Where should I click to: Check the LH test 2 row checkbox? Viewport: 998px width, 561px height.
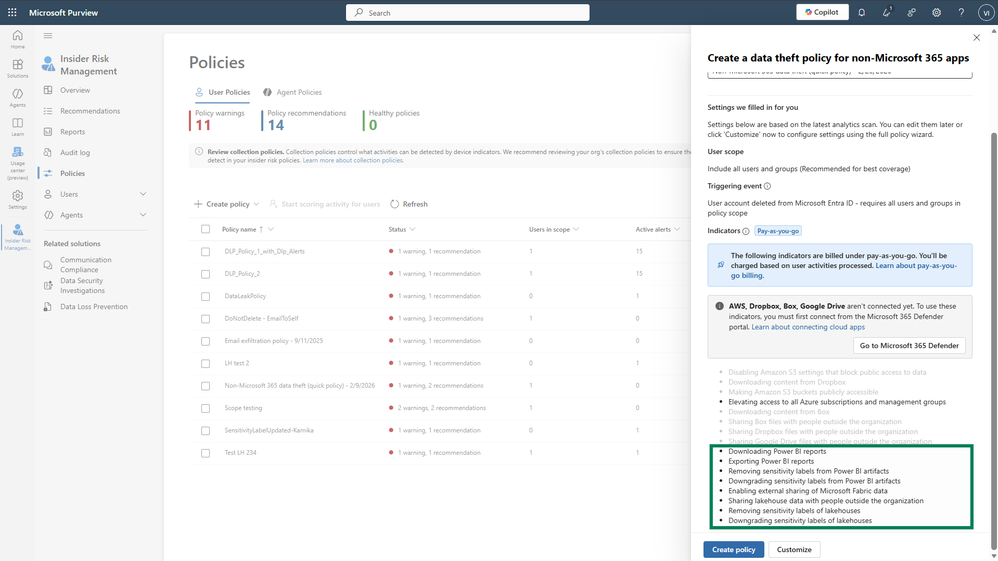tap(205, 363)
